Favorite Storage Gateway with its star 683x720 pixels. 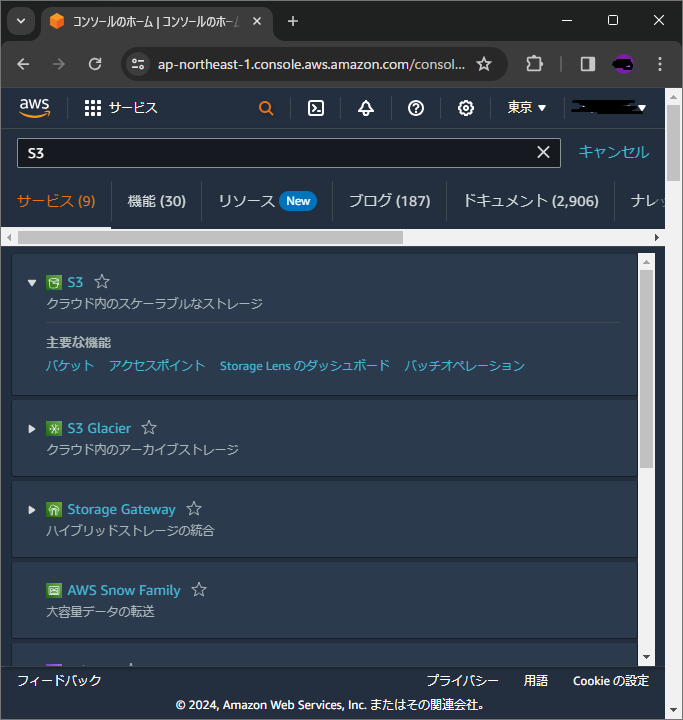coord(194,508)
